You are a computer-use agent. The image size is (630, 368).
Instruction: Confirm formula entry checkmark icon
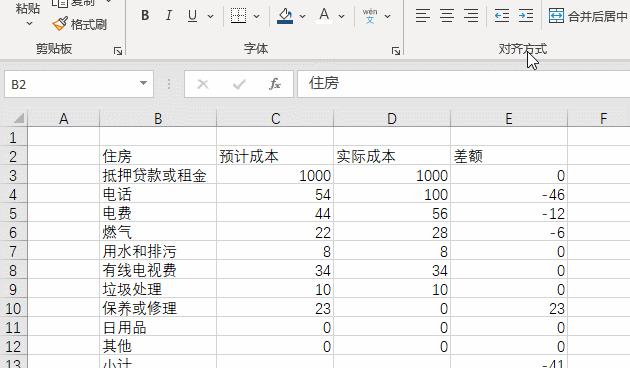[x=239, y=84]
